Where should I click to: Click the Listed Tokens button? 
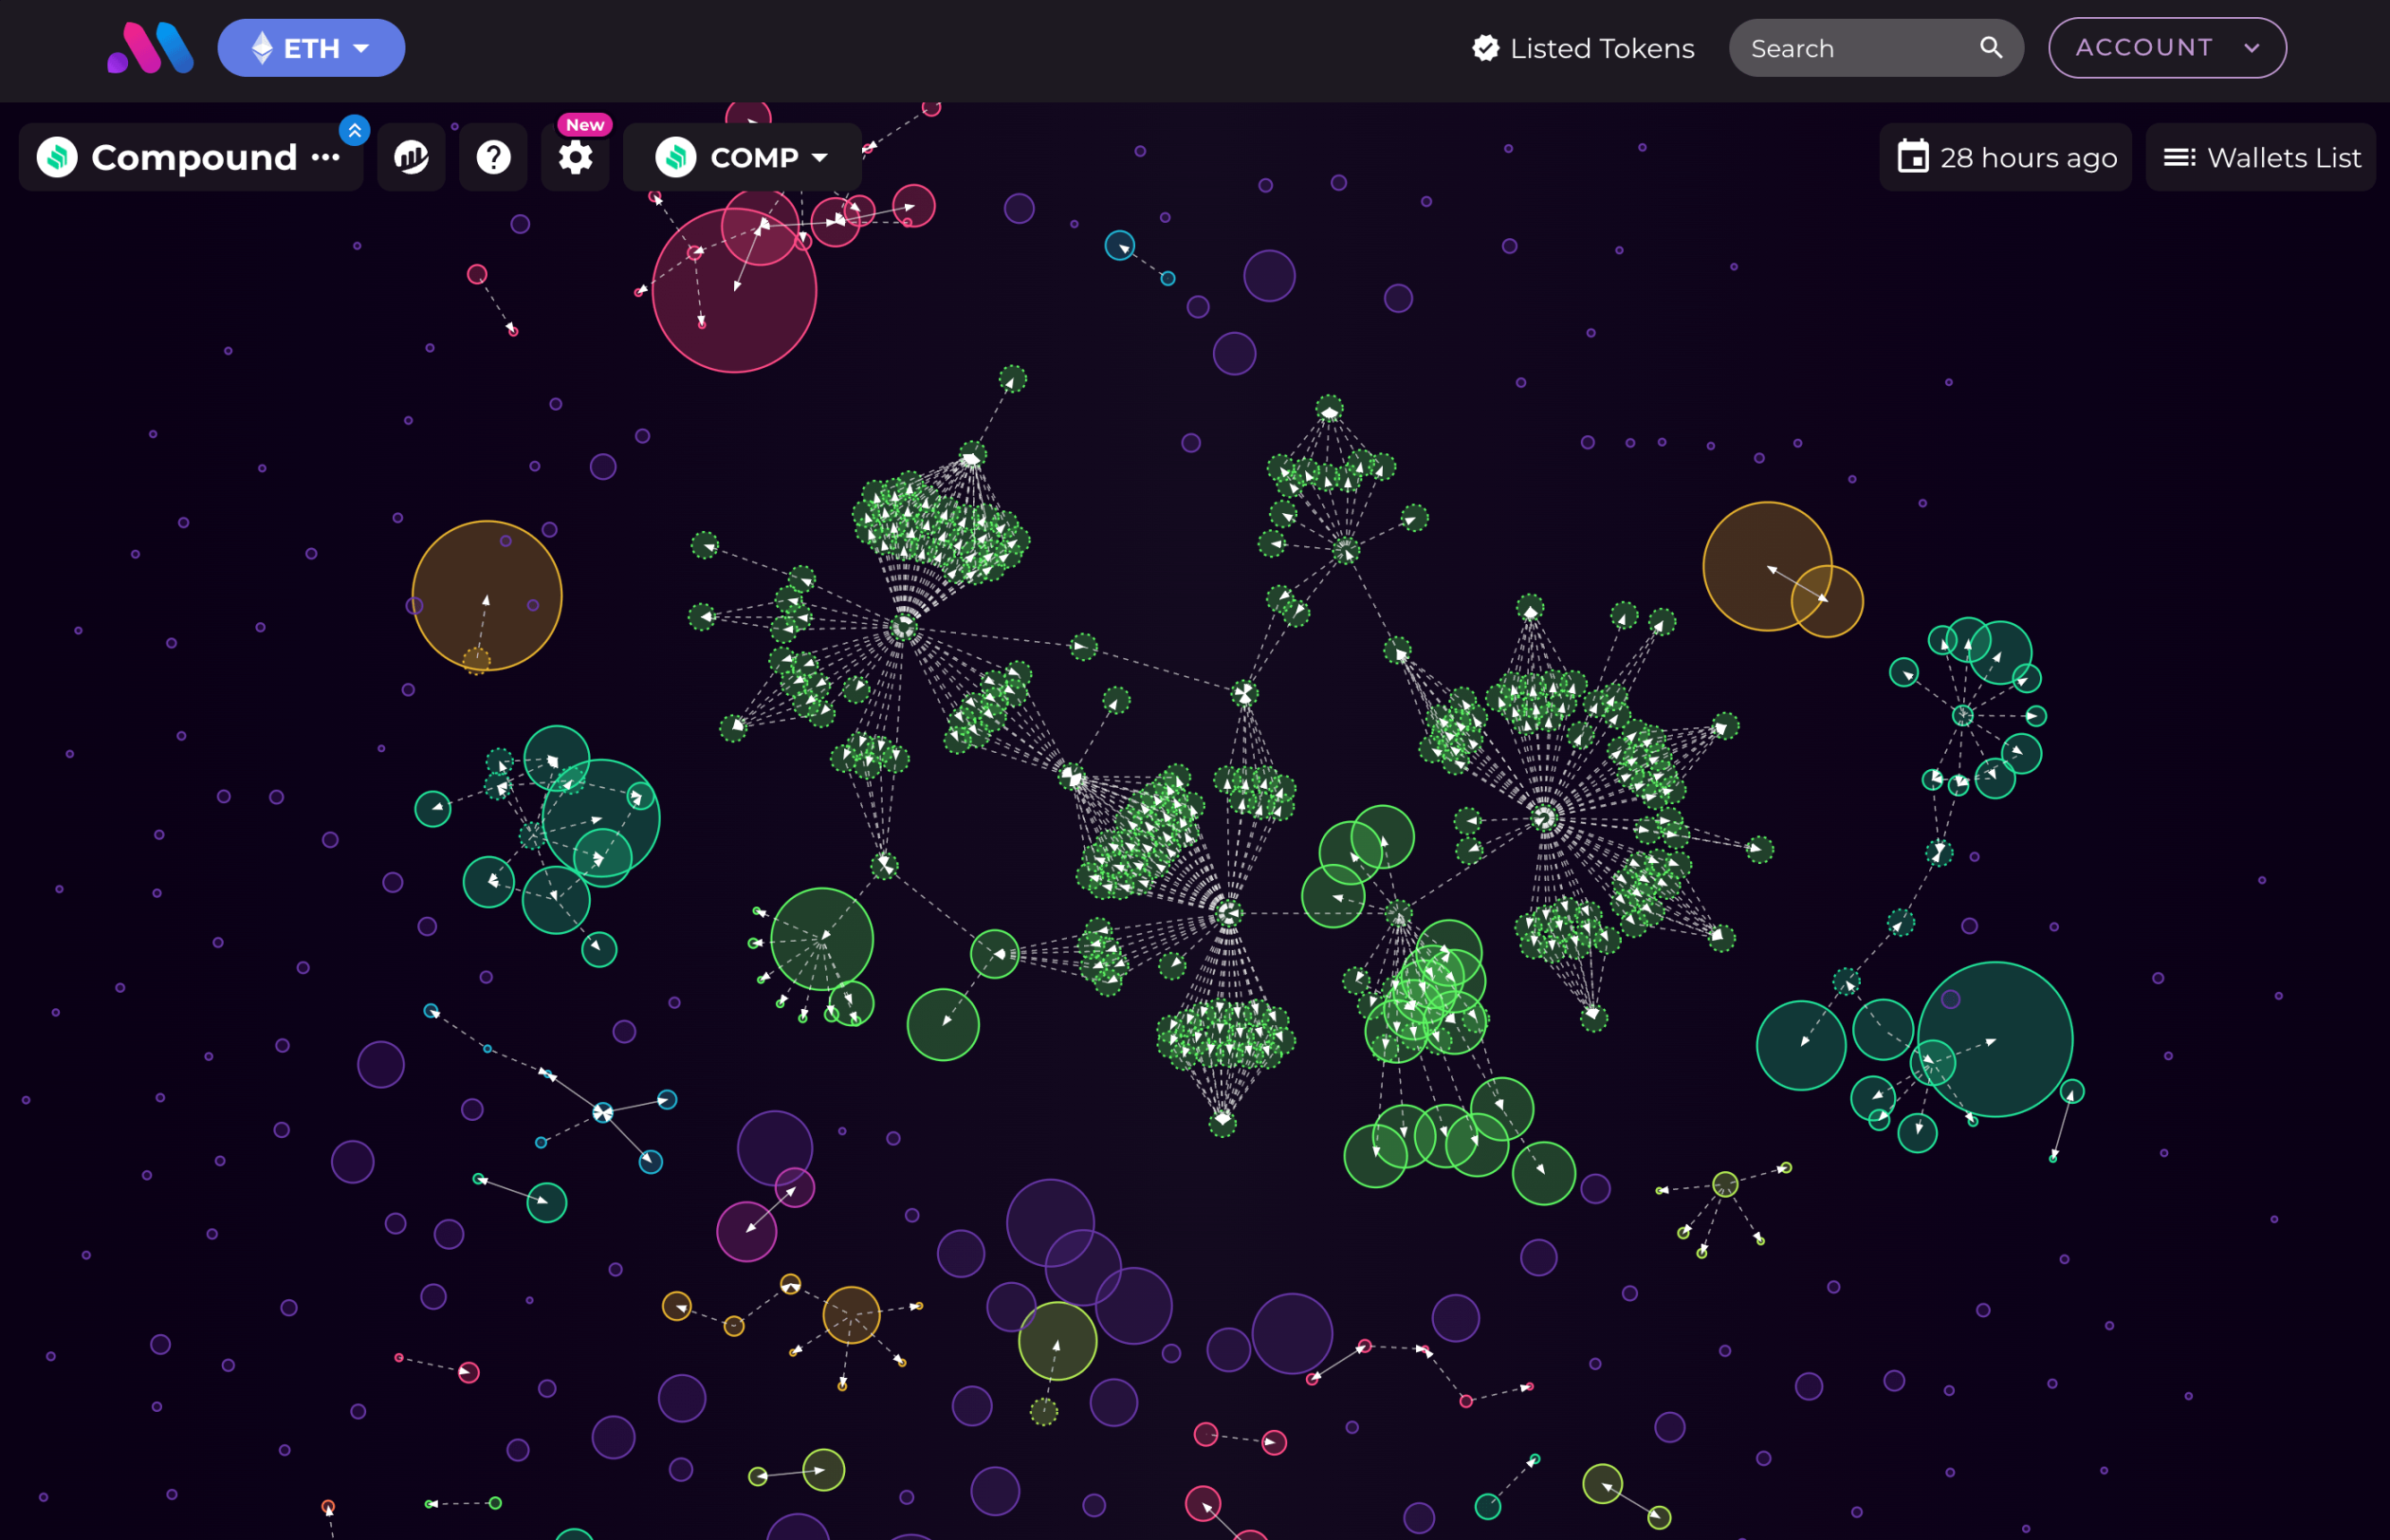[x=1582, y=47]
